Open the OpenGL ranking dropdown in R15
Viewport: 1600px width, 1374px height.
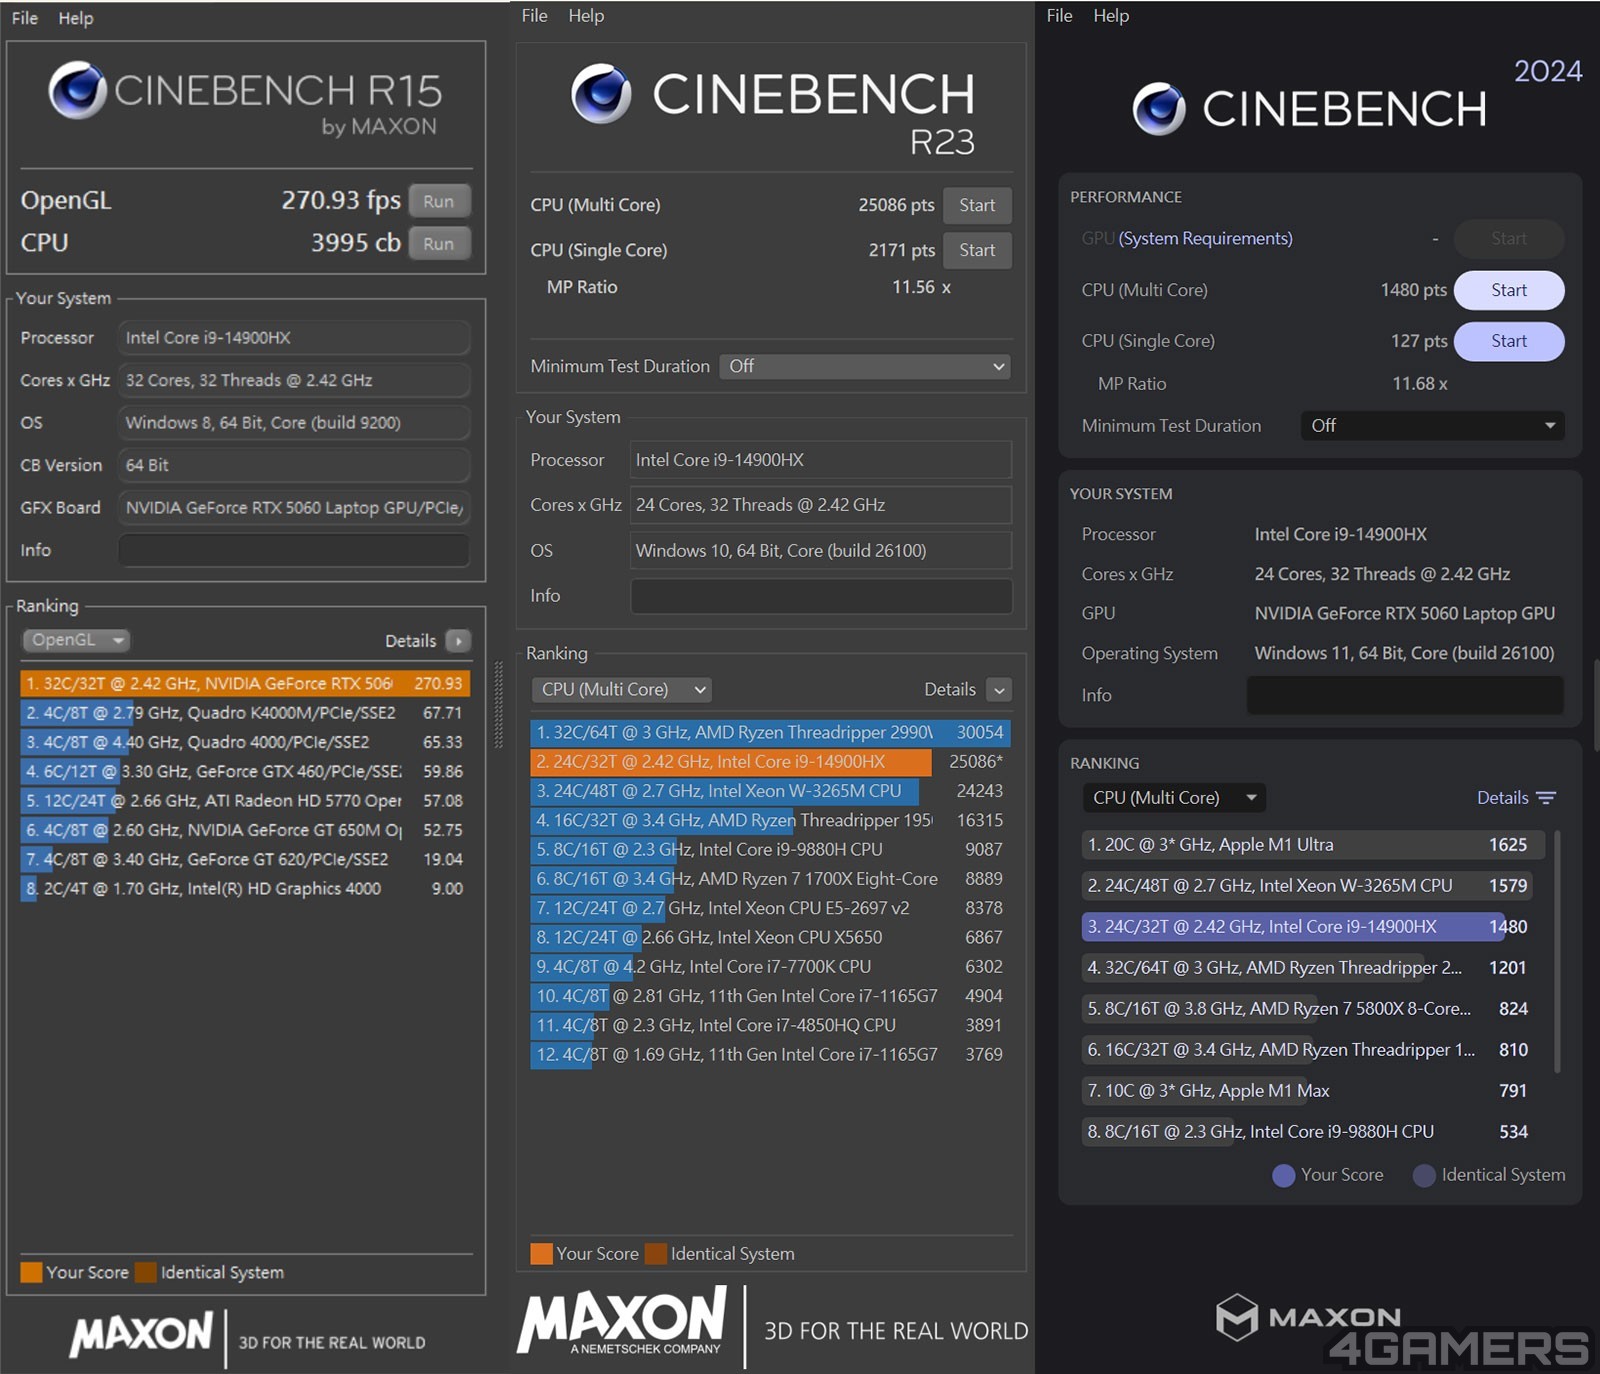pyautogui.click(x=76, y=640)
